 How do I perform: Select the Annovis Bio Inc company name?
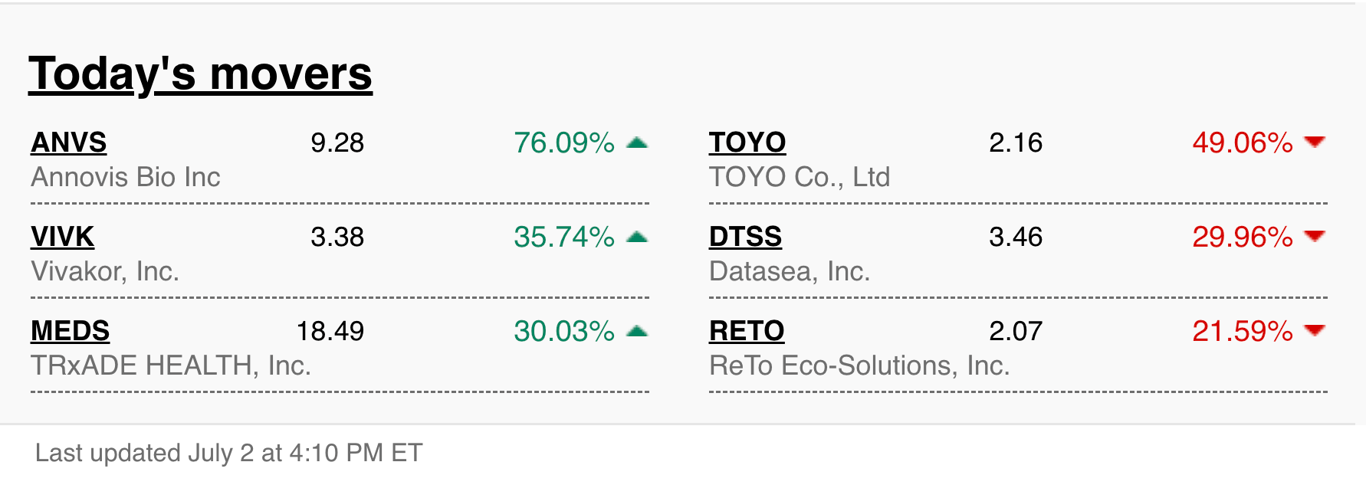(126, 178)
